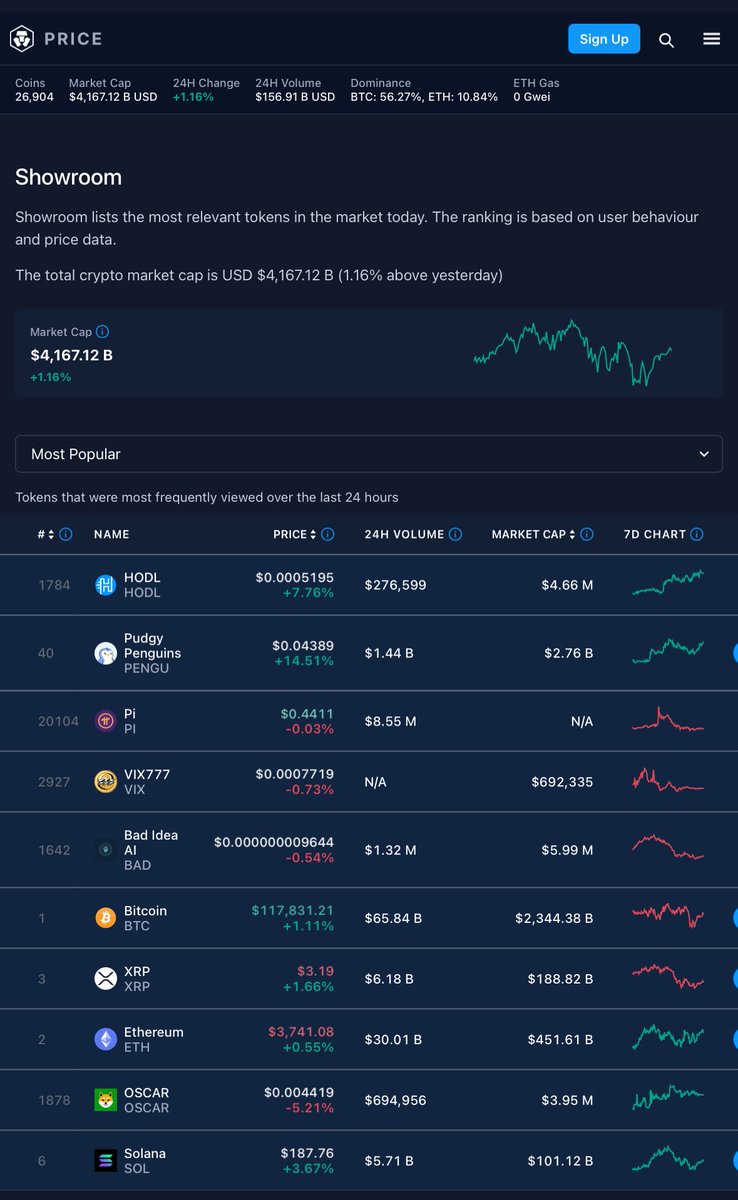Click the NAME column header
738x1200 pixels.
coord(111,534)
